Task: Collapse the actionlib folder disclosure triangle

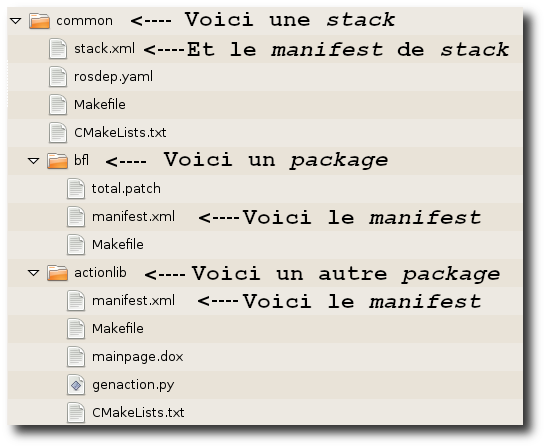Action: [33, 273]
